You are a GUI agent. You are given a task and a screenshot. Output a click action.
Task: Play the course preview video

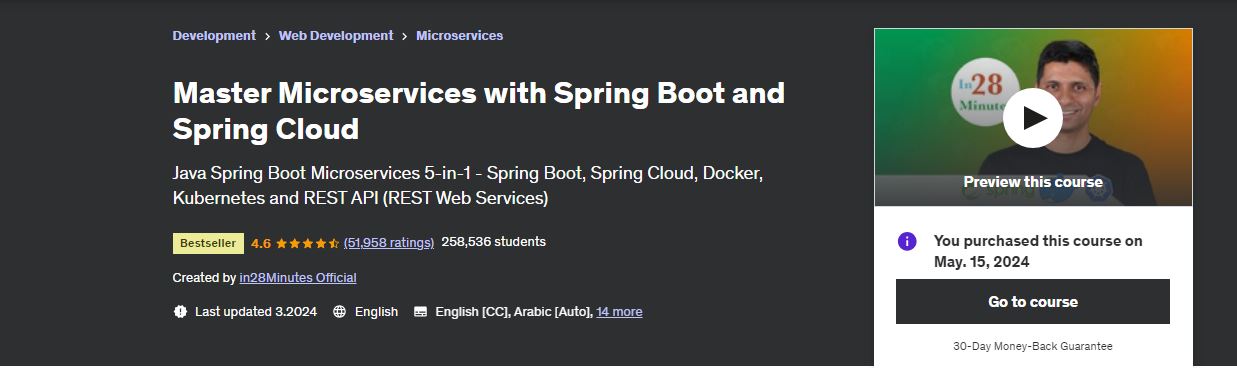pos(1033,118)
